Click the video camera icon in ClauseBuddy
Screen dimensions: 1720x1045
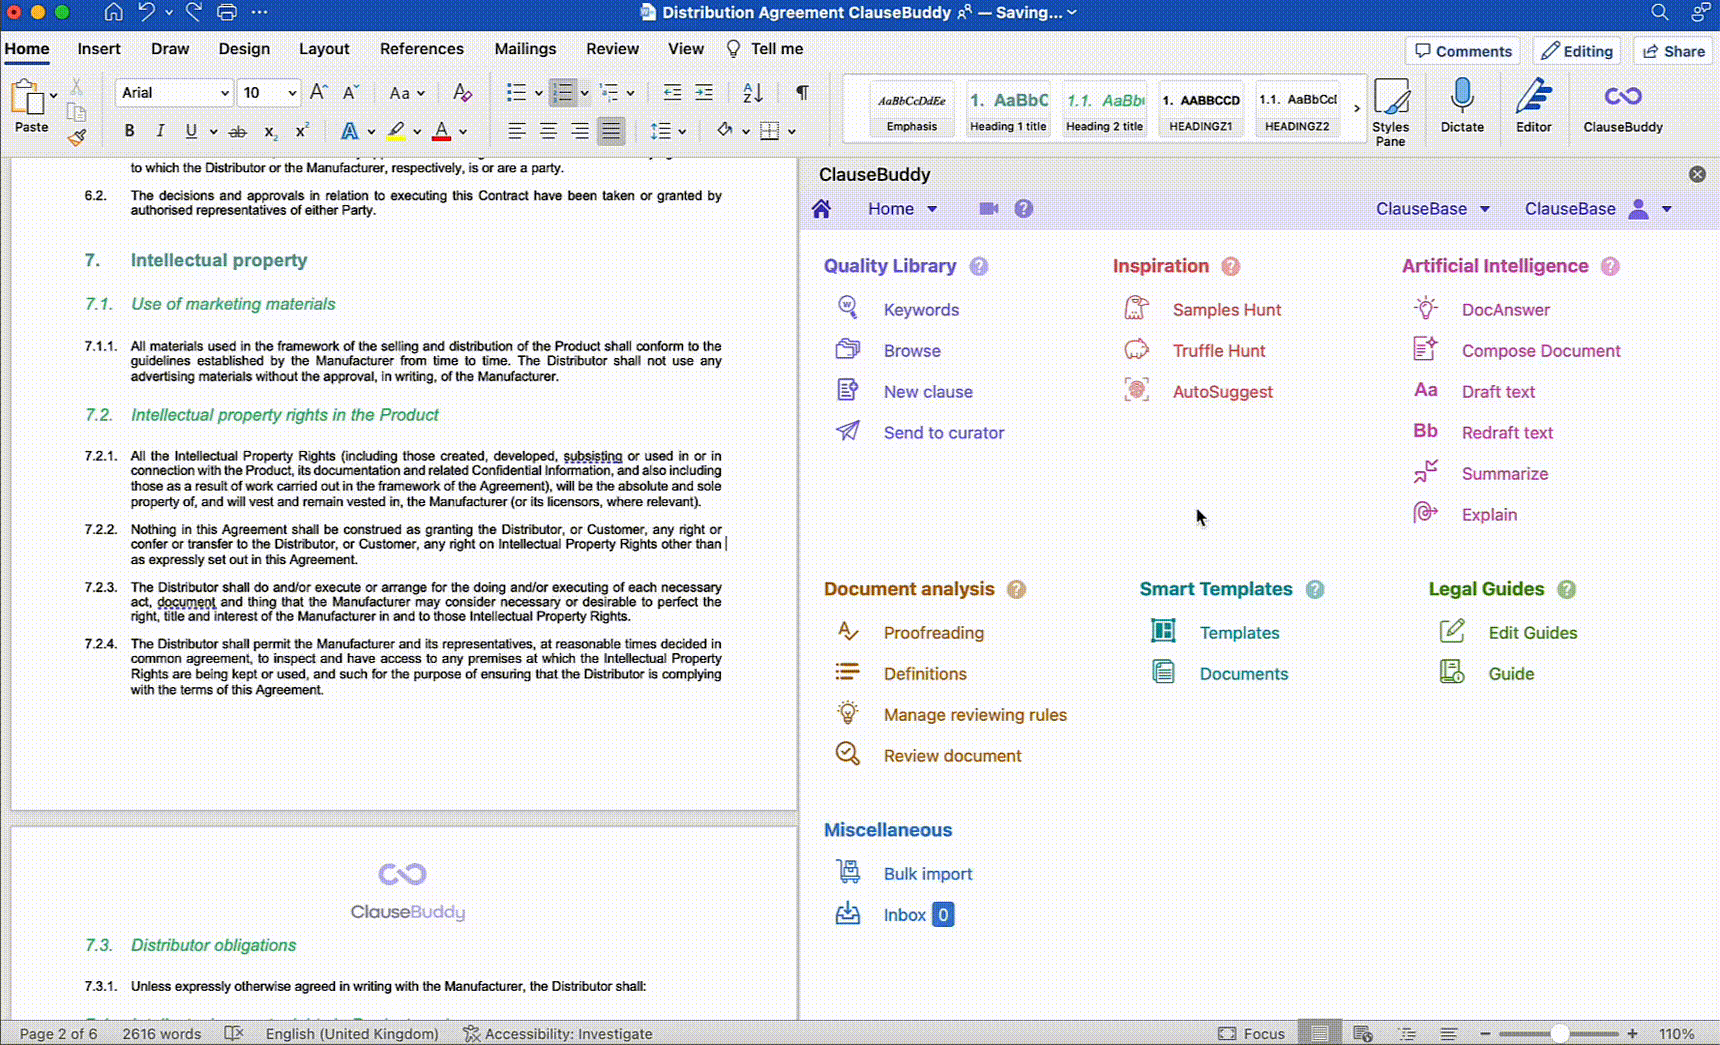(x=988, y=209)
